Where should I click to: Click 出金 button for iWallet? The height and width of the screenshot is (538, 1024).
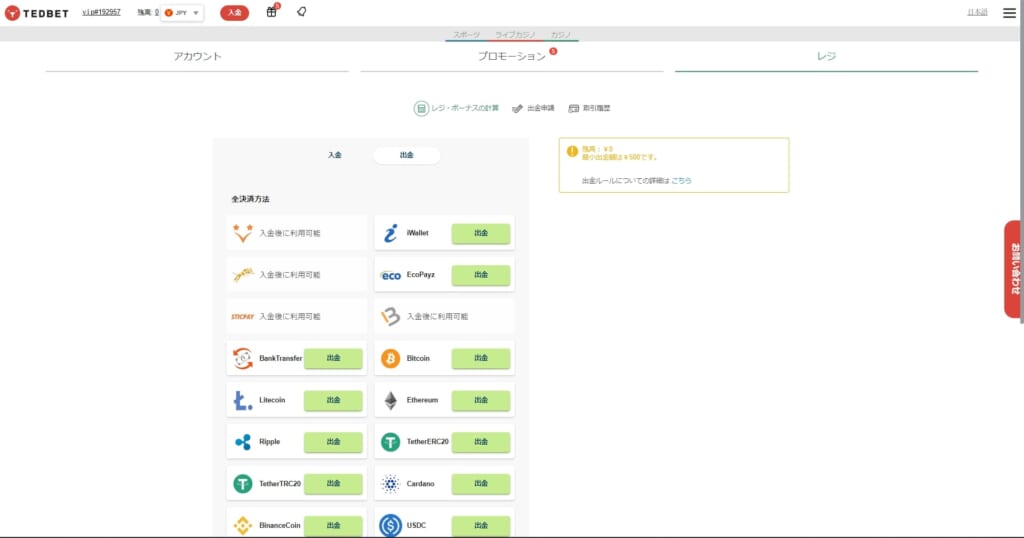tap(481, 233)
